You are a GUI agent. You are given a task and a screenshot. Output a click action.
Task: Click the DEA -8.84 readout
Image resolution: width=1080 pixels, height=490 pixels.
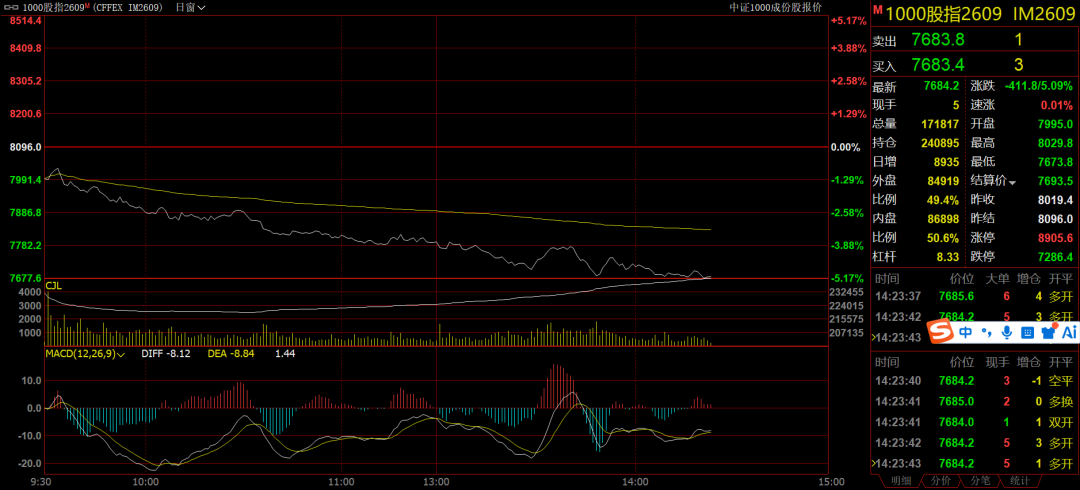231,354
